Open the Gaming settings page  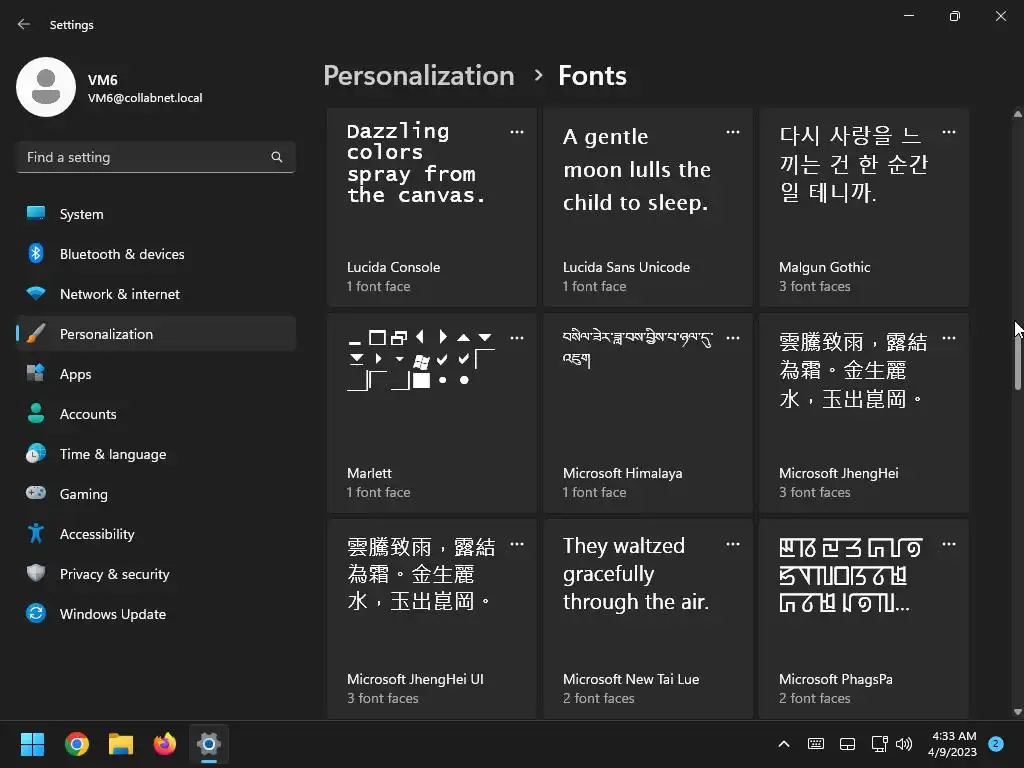tap(156, 494)
